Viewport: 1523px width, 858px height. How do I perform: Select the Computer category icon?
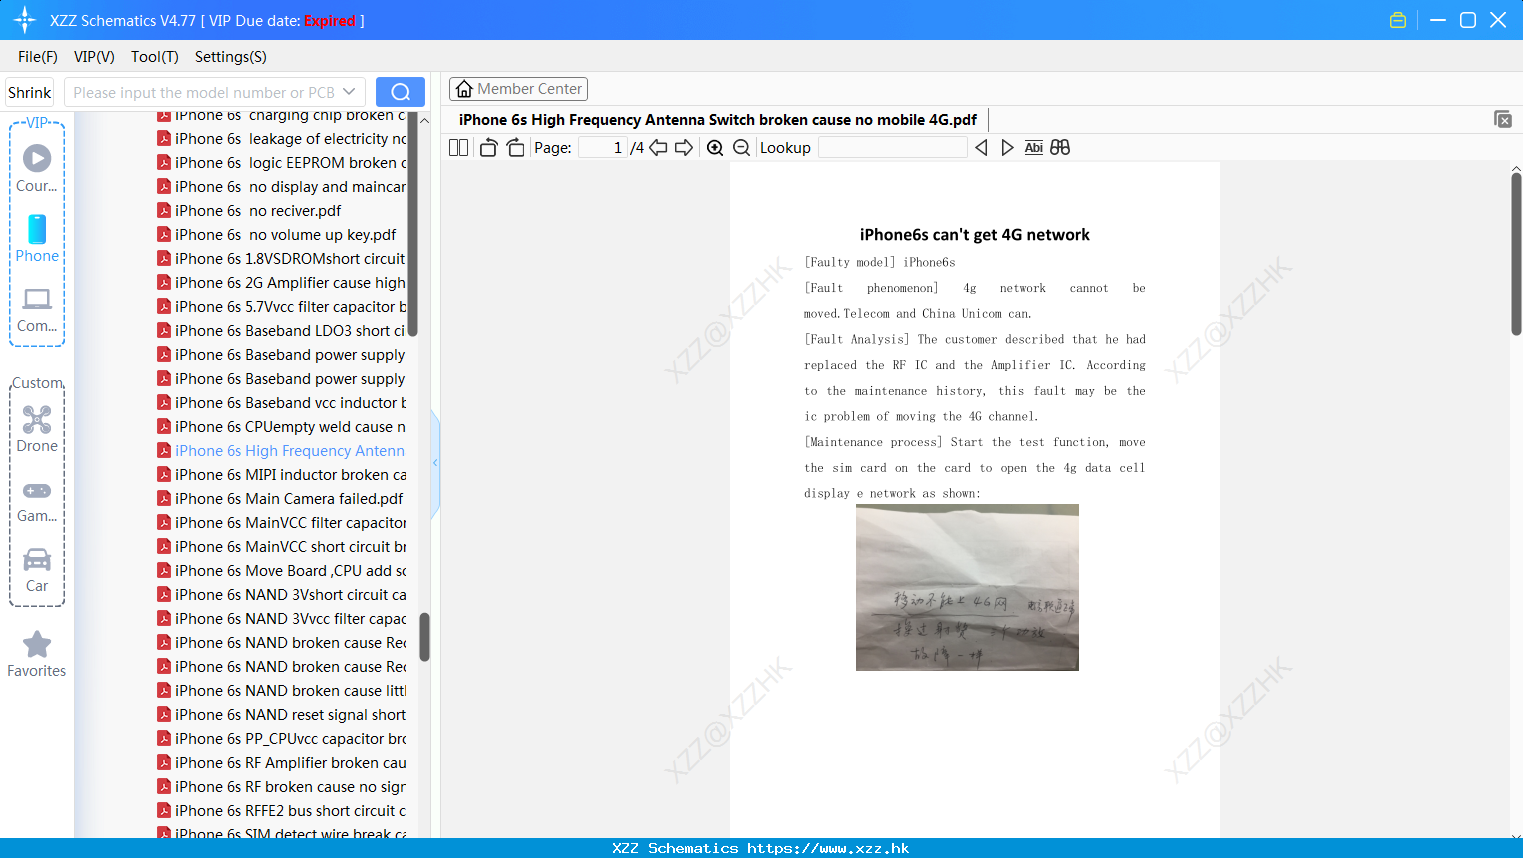point(37,309)
